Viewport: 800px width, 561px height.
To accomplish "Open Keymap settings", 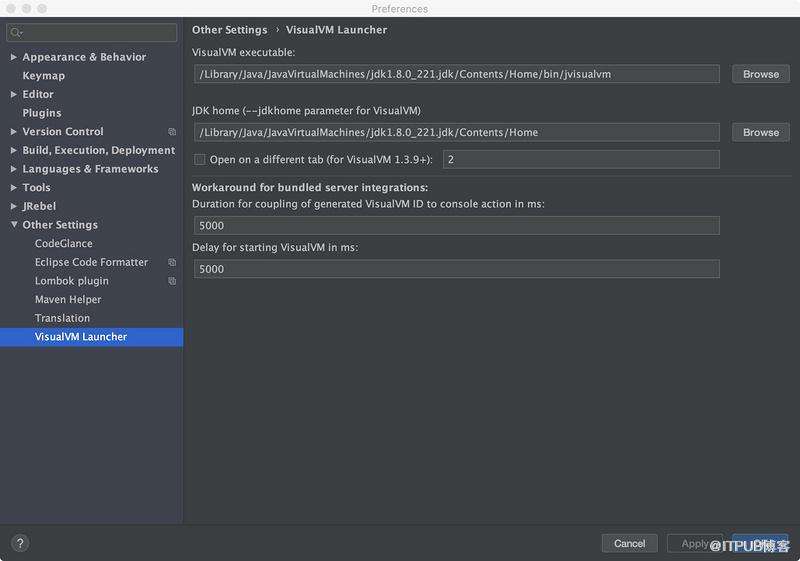I will pyautogui.click(x=43, y=75).
